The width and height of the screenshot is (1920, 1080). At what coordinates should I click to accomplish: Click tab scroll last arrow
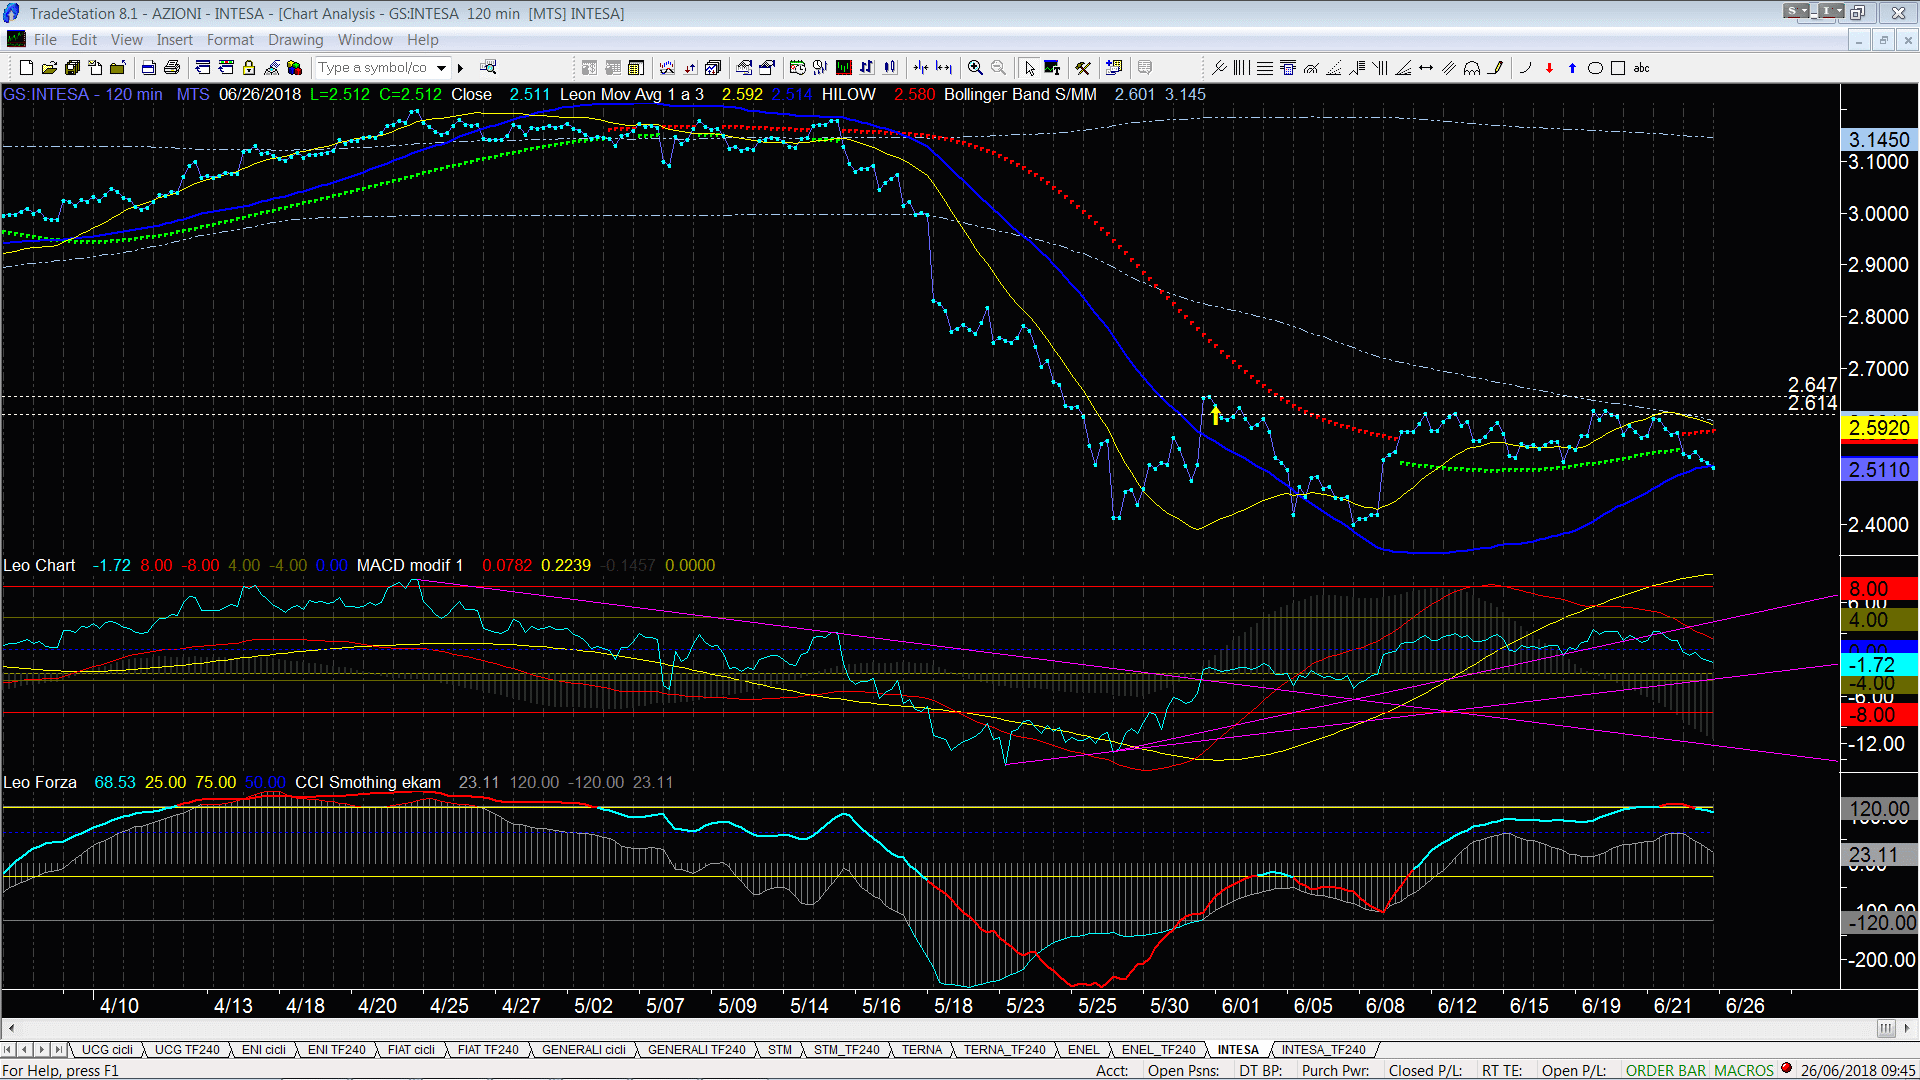59,1050
